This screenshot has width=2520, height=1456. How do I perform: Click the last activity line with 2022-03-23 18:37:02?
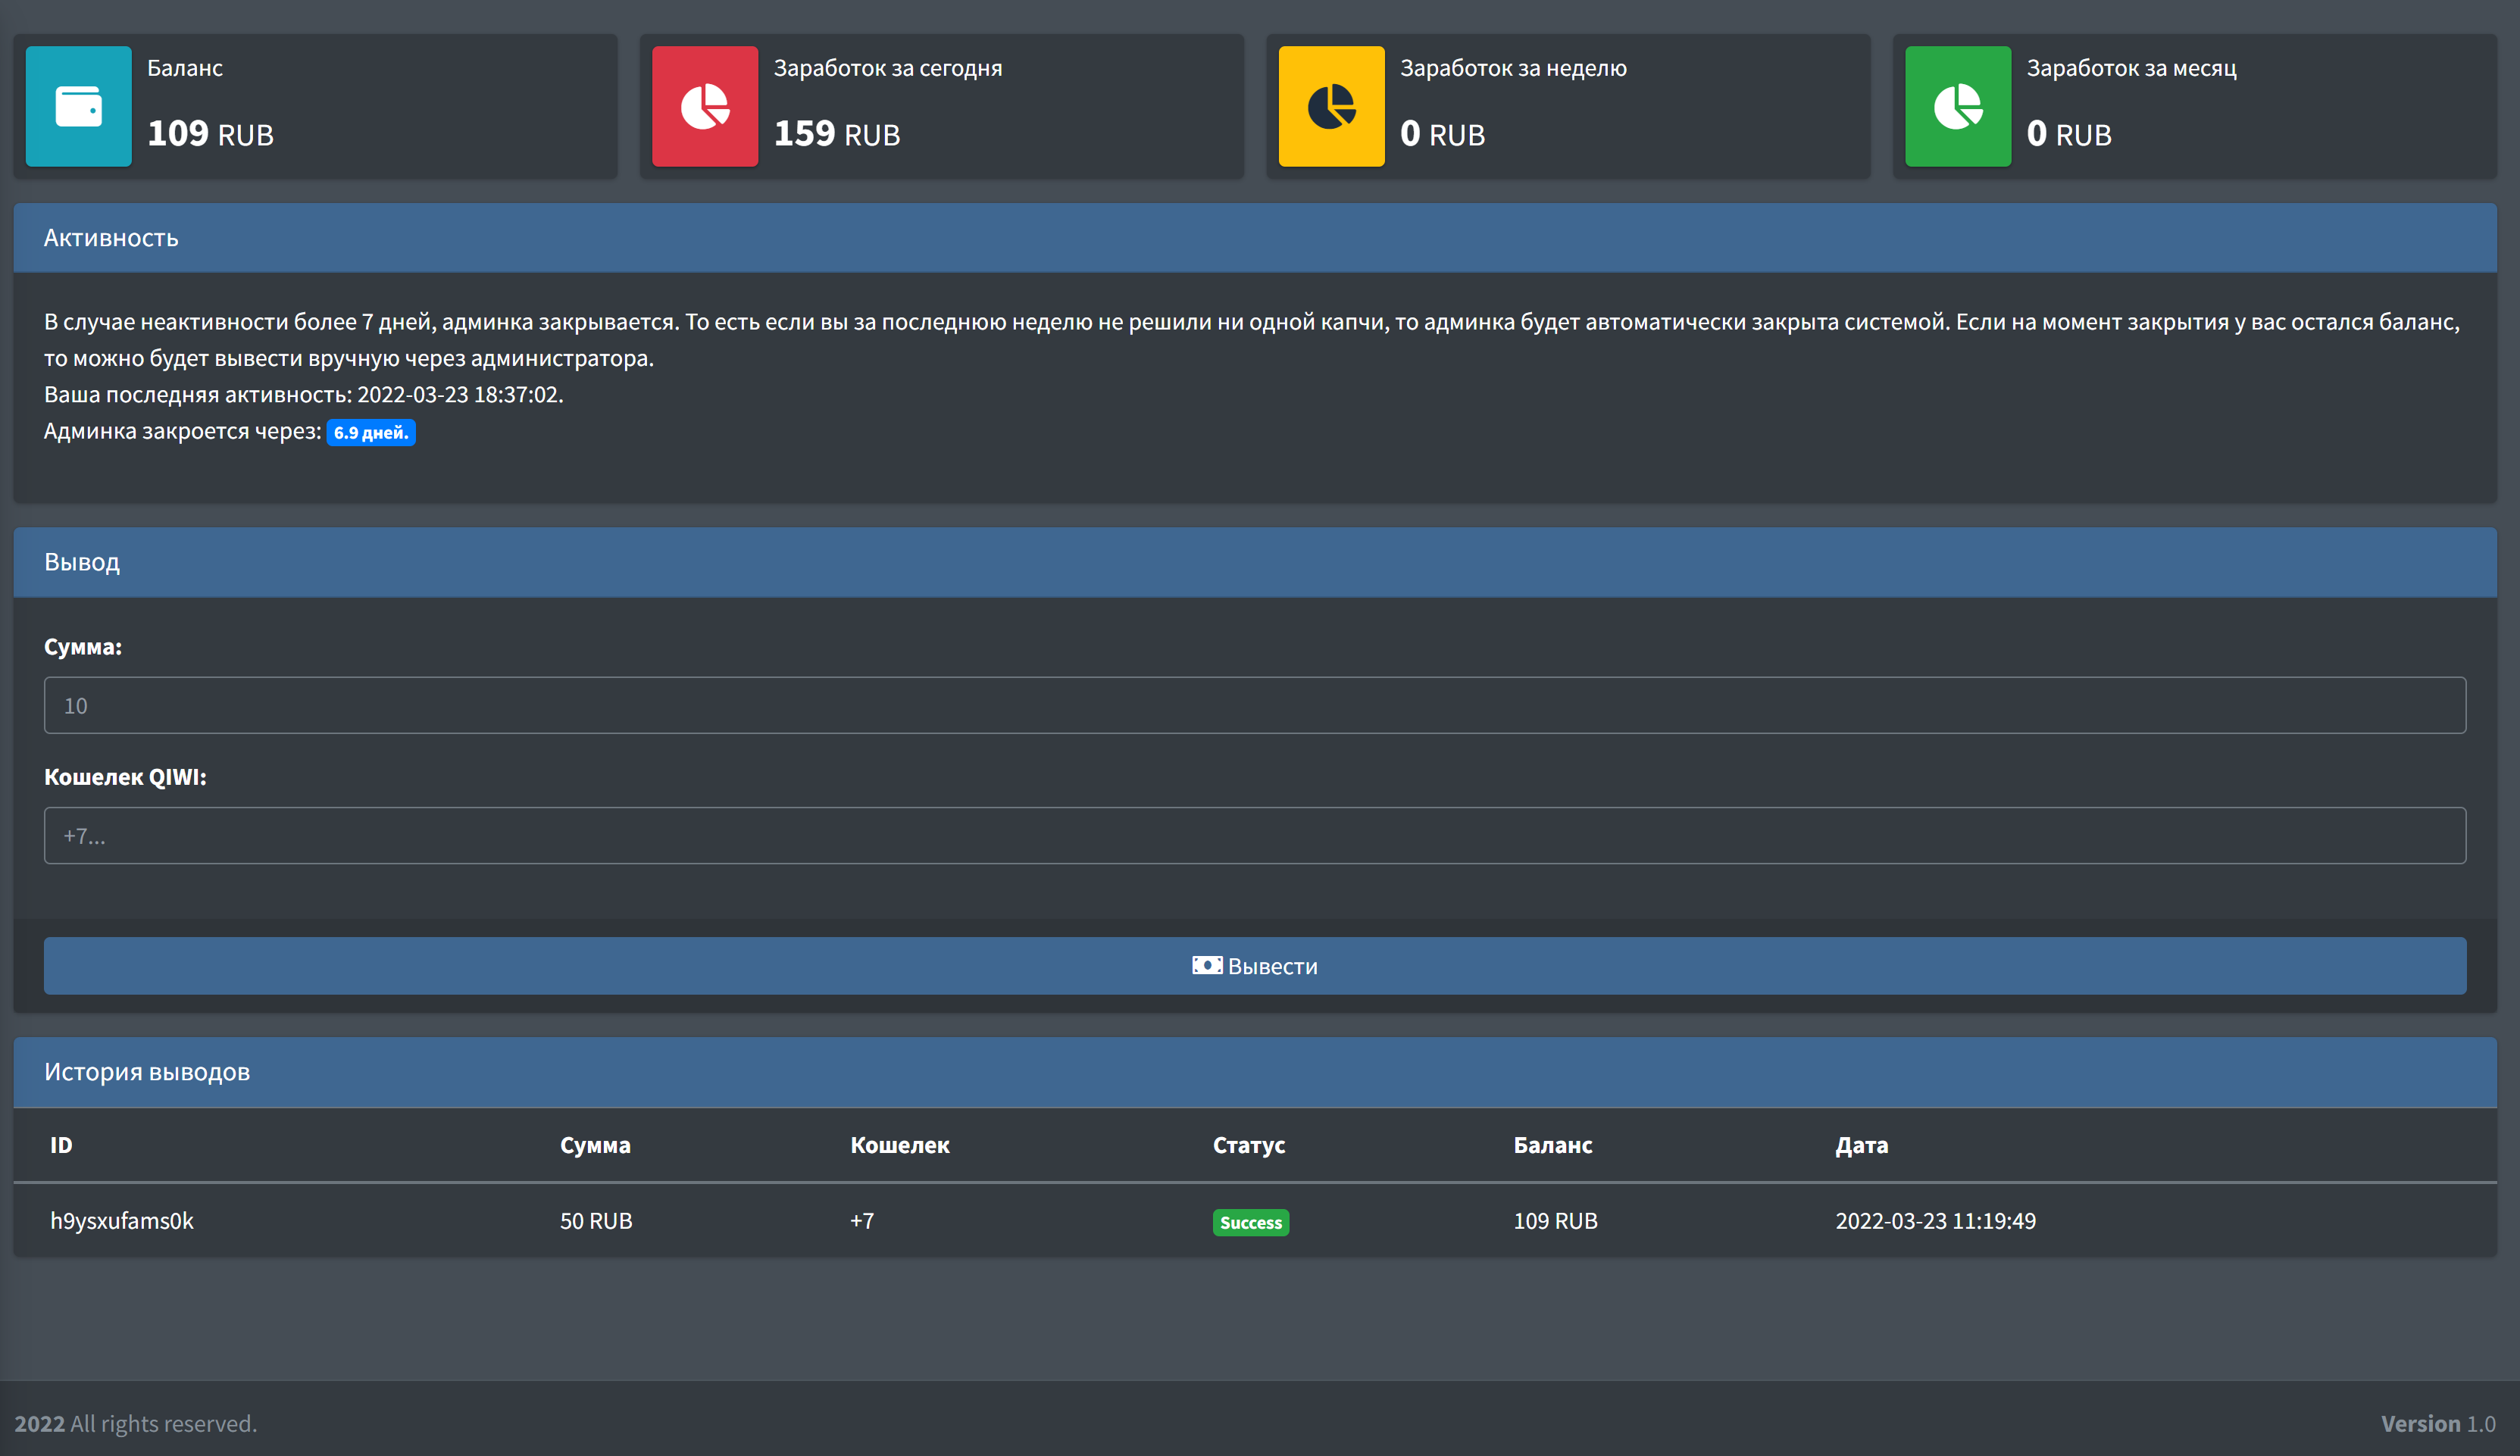304,394
